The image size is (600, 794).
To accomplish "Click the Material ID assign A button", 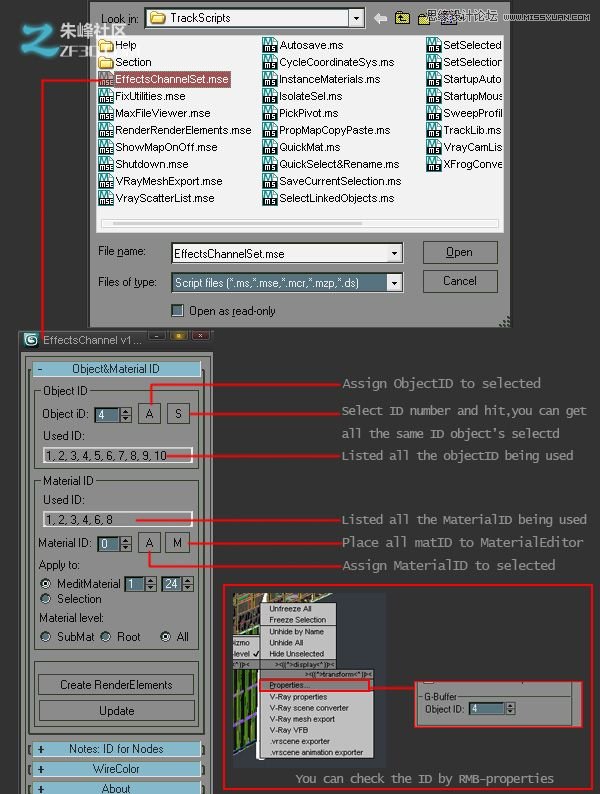I will pos(149,543).
